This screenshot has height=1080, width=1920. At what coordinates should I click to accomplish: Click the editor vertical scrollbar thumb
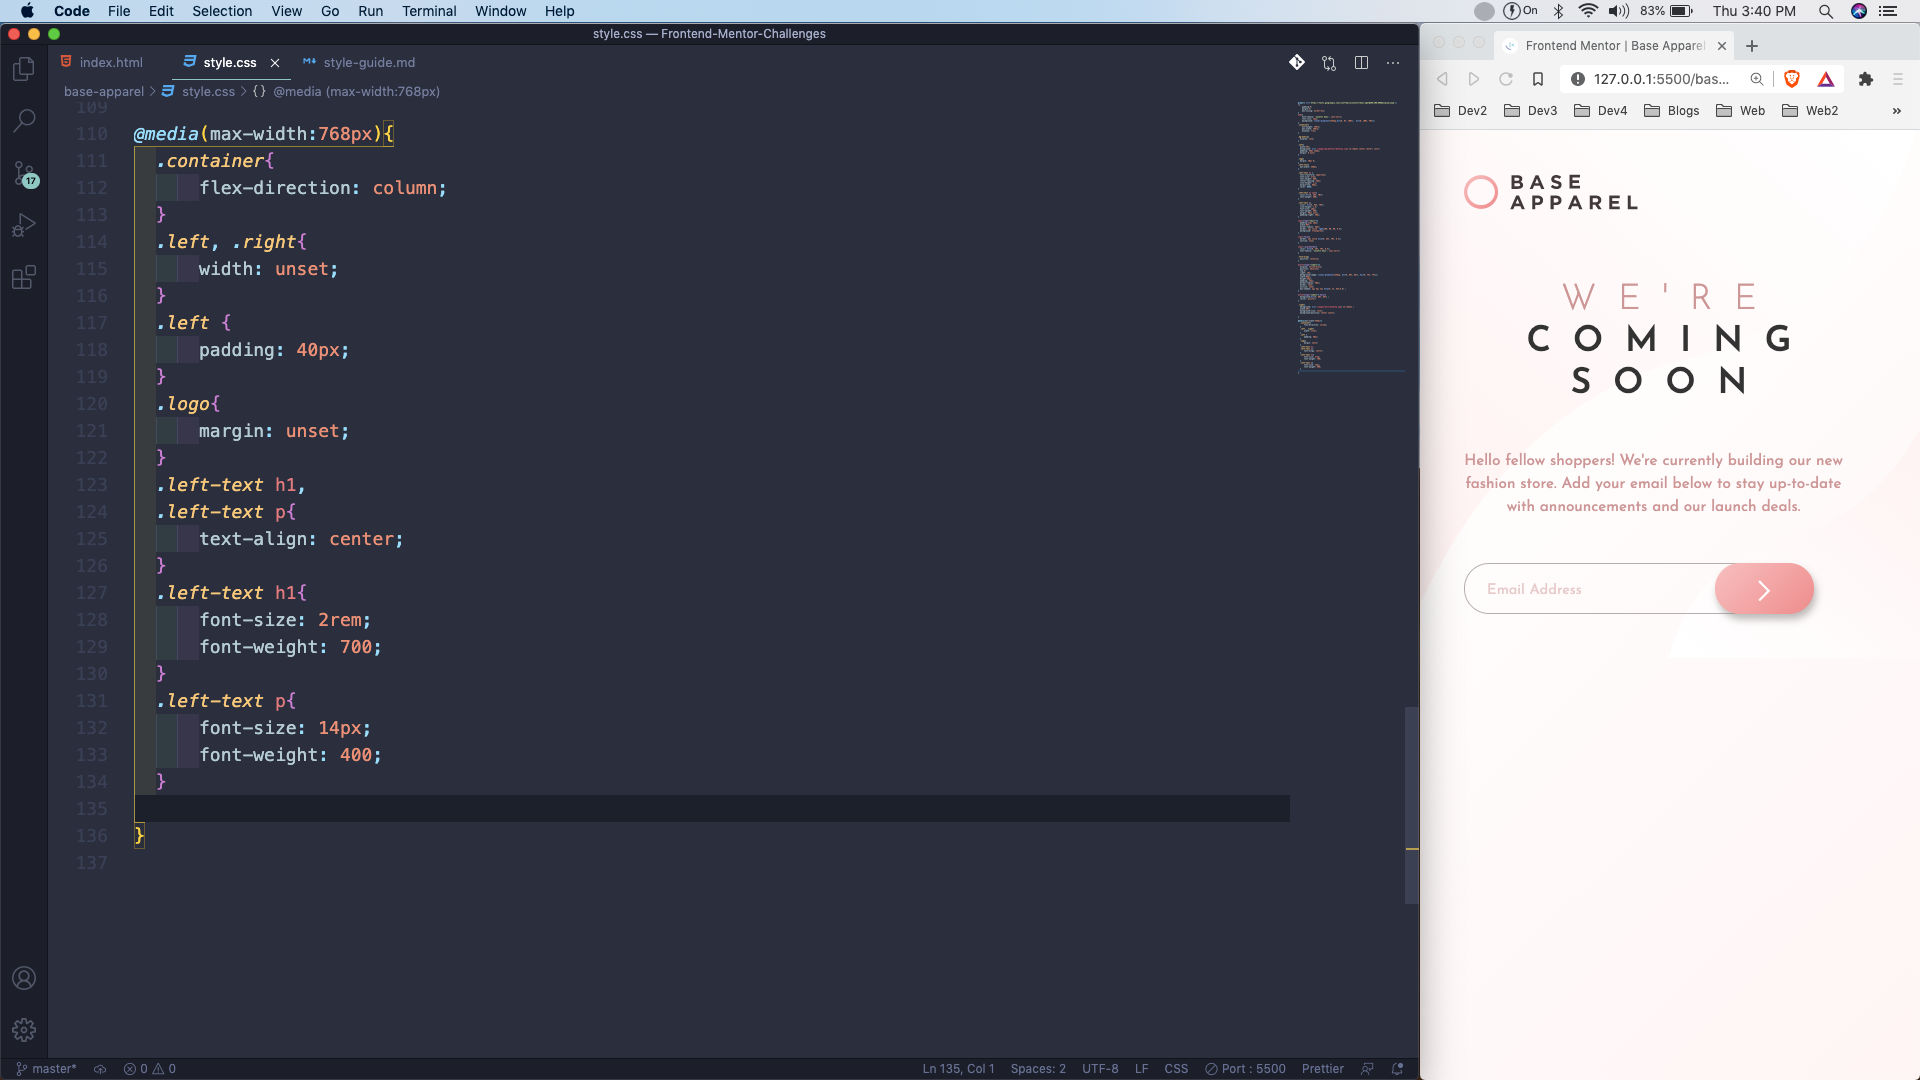point(1412,805)
